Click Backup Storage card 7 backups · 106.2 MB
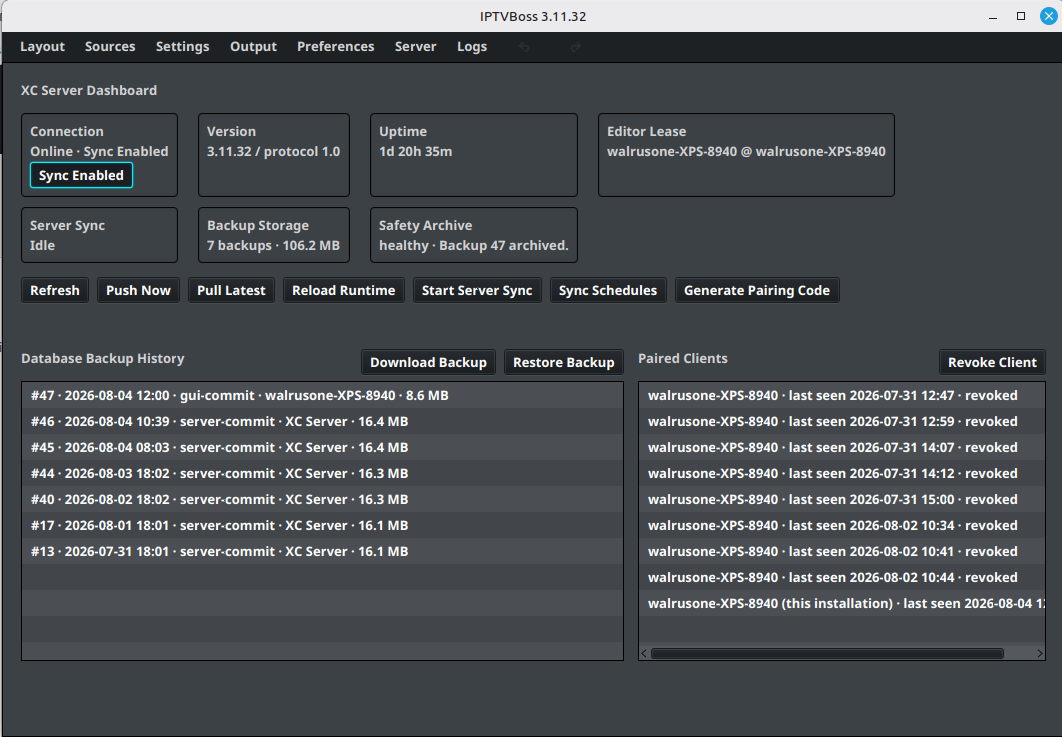 click(x=273, y=245)
